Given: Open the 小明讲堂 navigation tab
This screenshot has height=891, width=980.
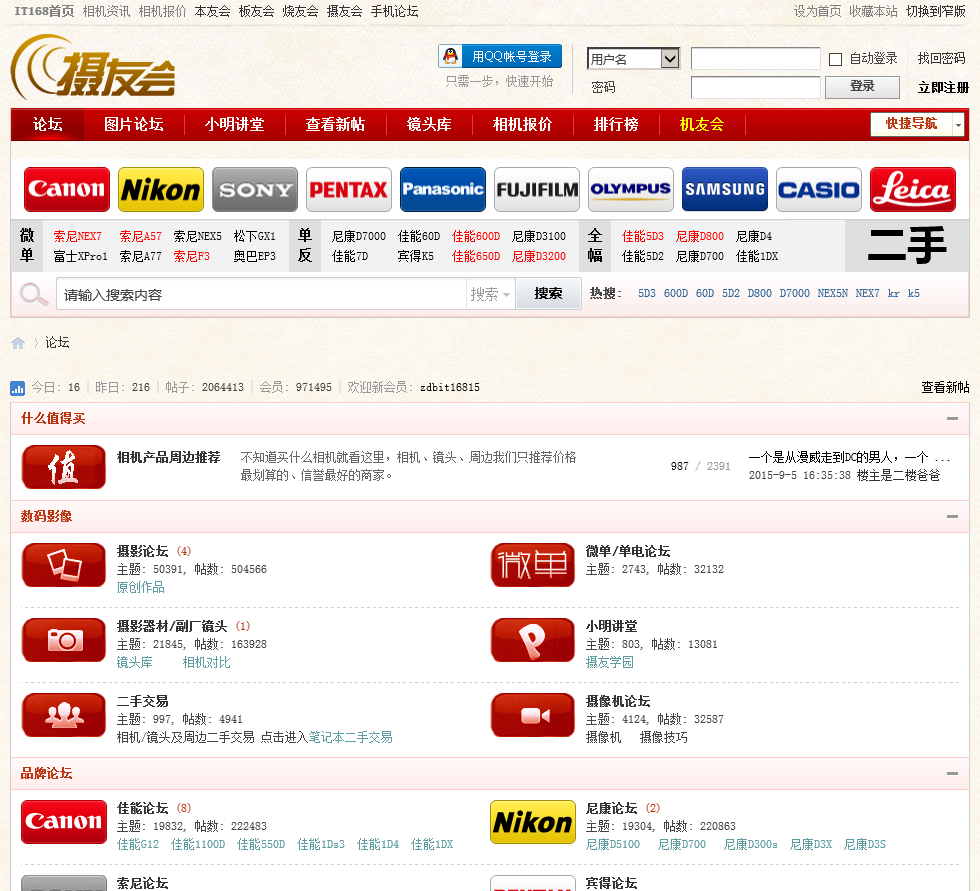Looking at the screenshot, I should 234,124.
